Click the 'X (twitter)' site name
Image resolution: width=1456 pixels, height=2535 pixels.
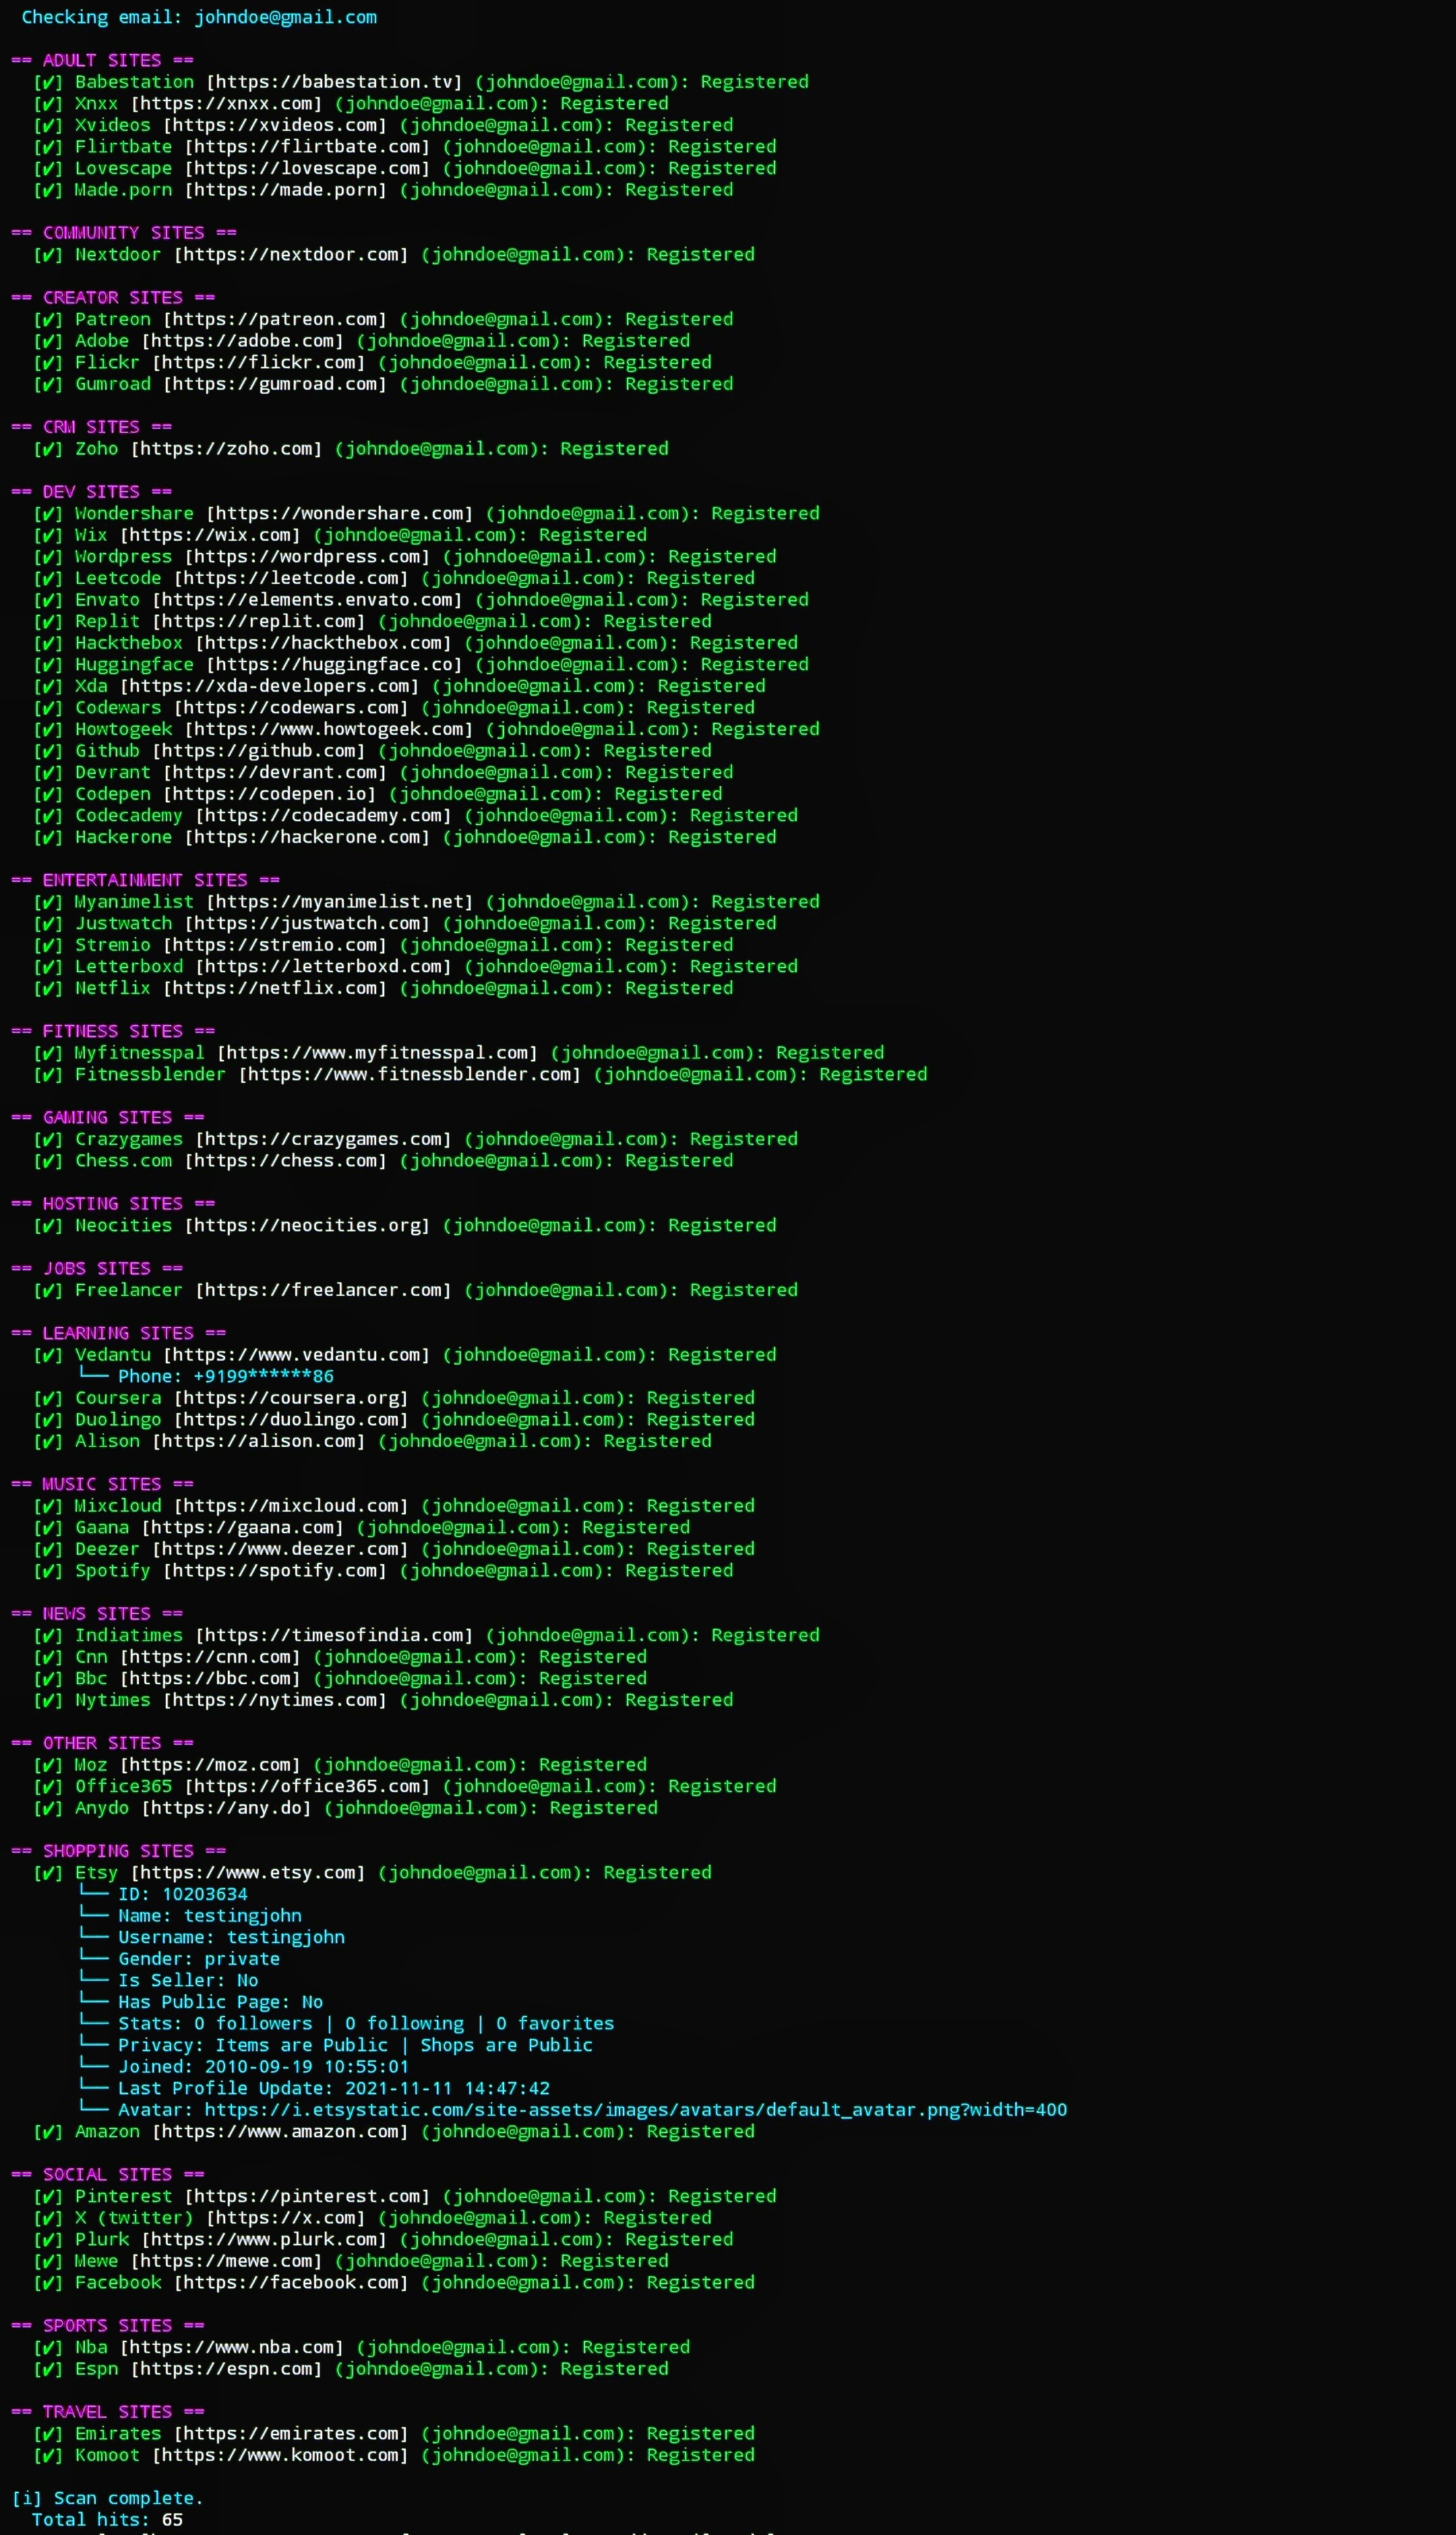click(134, 2217)
